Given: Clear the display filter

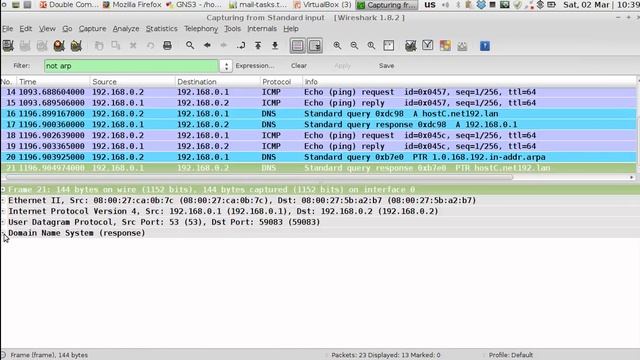Looking at the screenshot, I should point(299,66).
